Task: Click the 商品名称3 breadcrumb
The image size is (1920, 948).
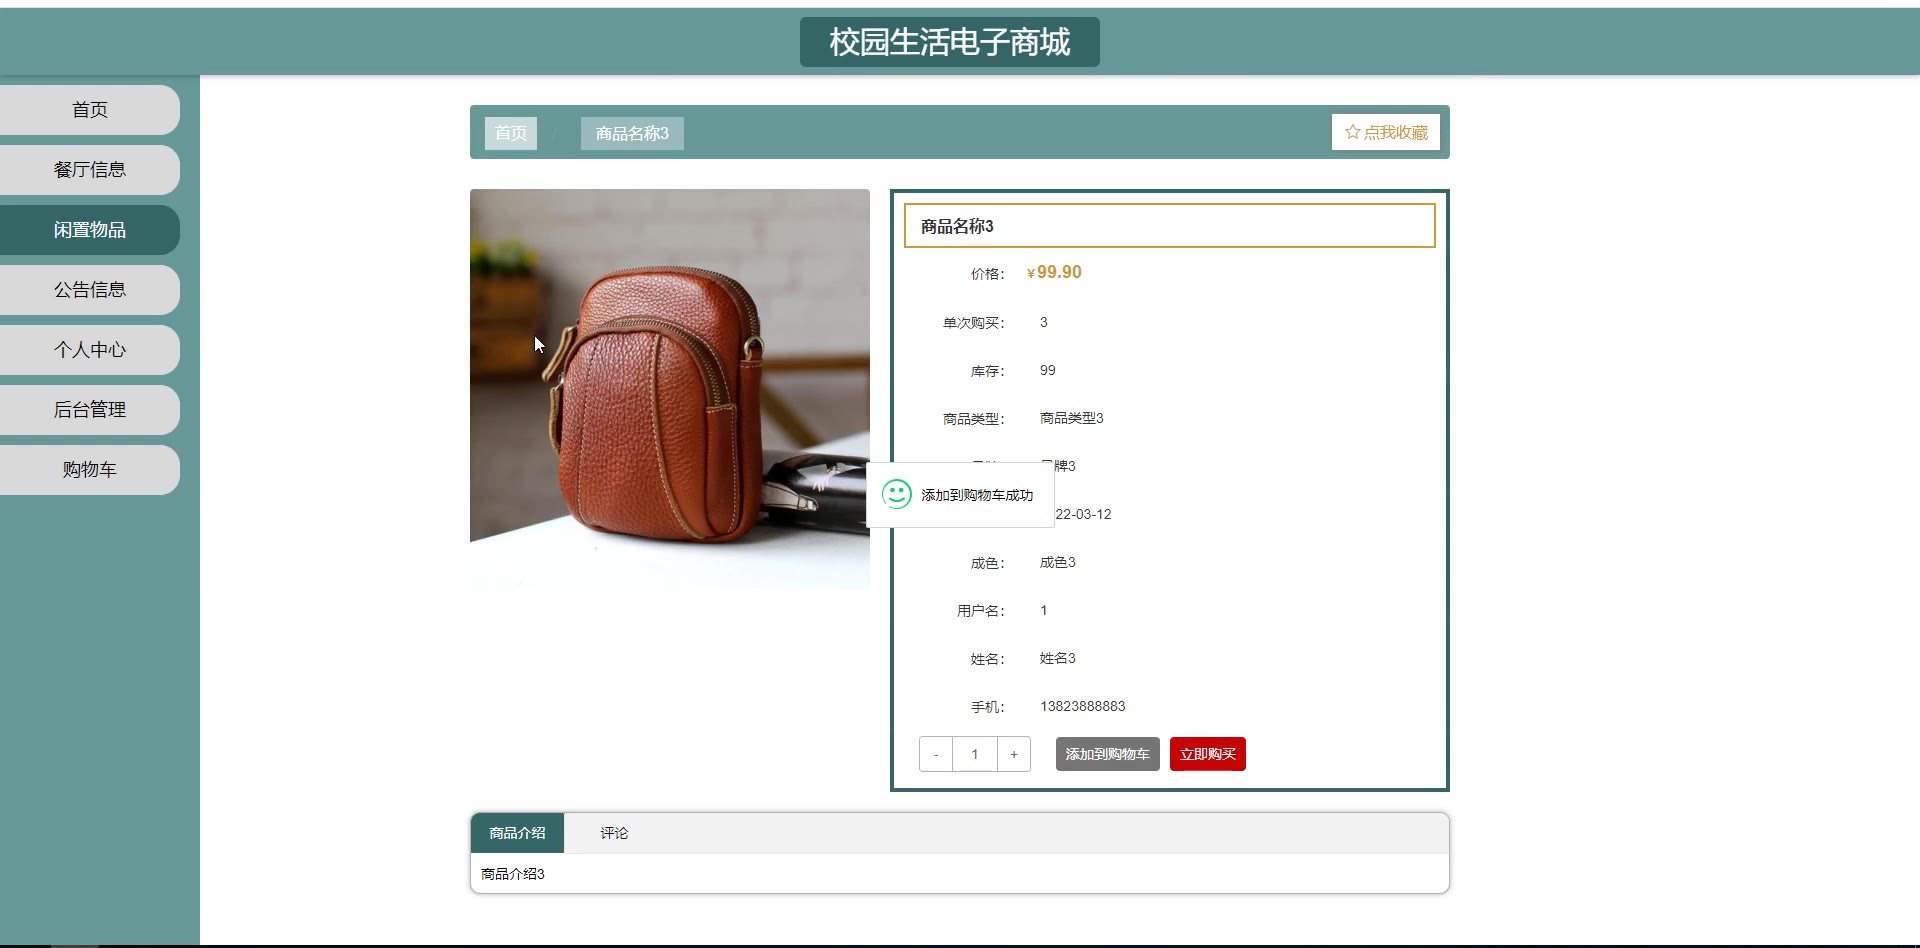Action: [632, 133]
